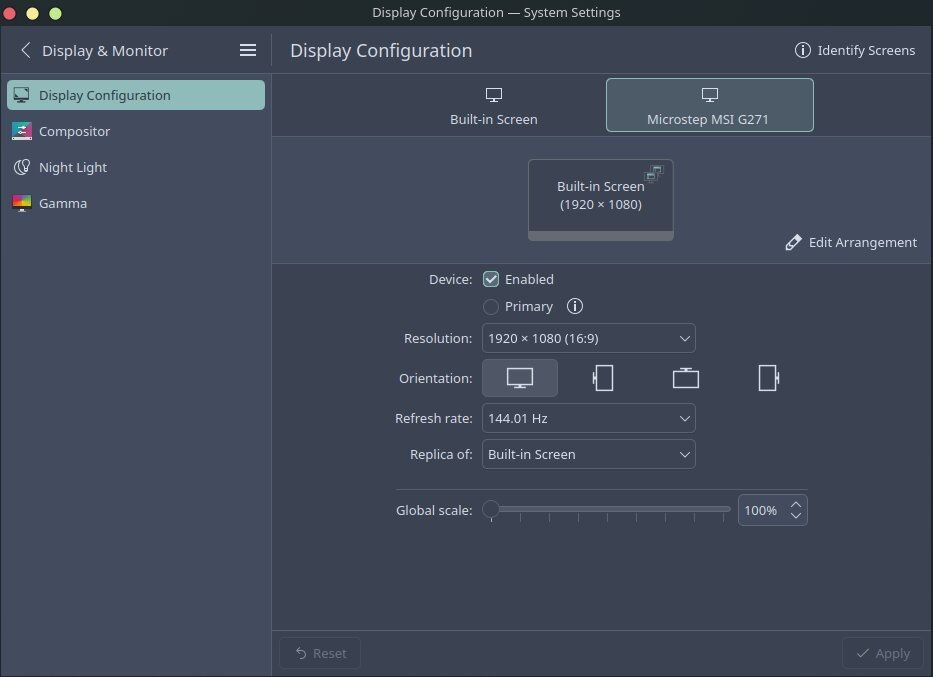Open the Night Light settings page

coord(73,167)
